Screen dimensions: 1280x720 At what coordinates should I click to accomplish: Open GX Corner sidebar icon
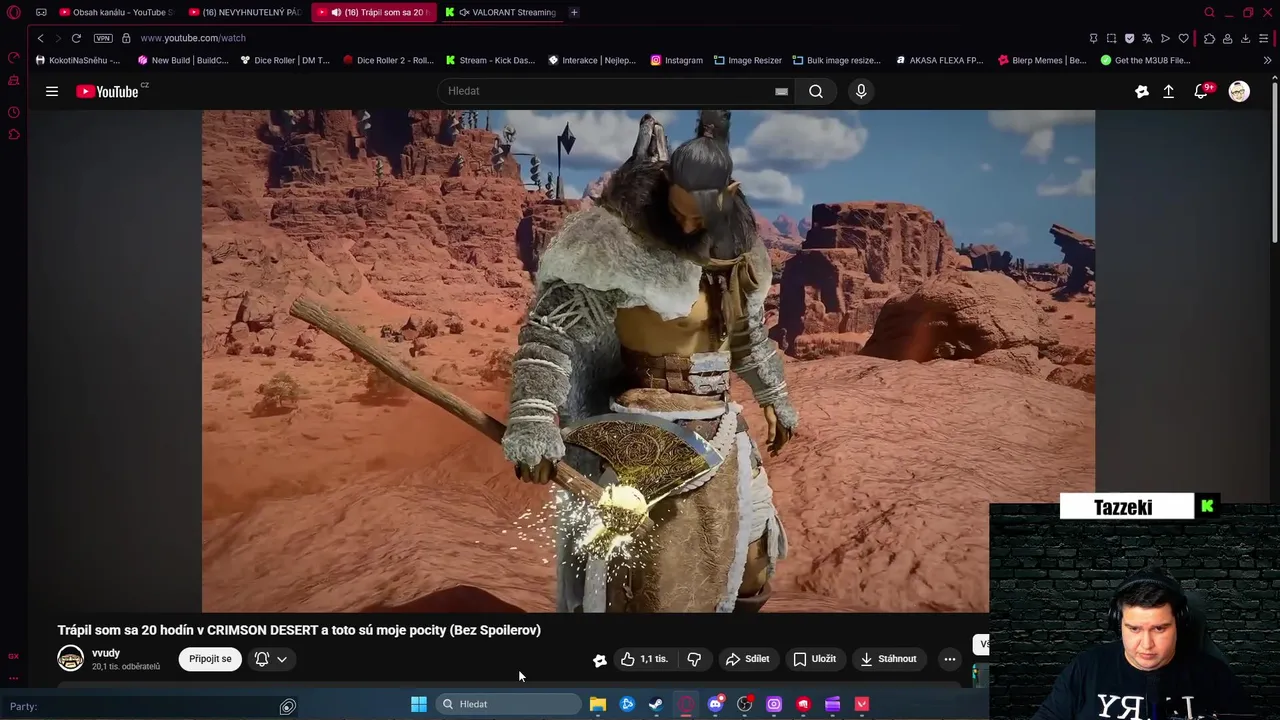coord(14,656)
